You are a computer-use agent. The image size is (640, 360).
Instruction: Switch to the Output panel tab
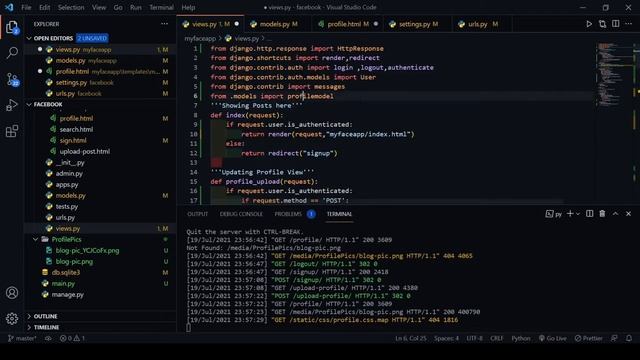(x=198, y=214)
